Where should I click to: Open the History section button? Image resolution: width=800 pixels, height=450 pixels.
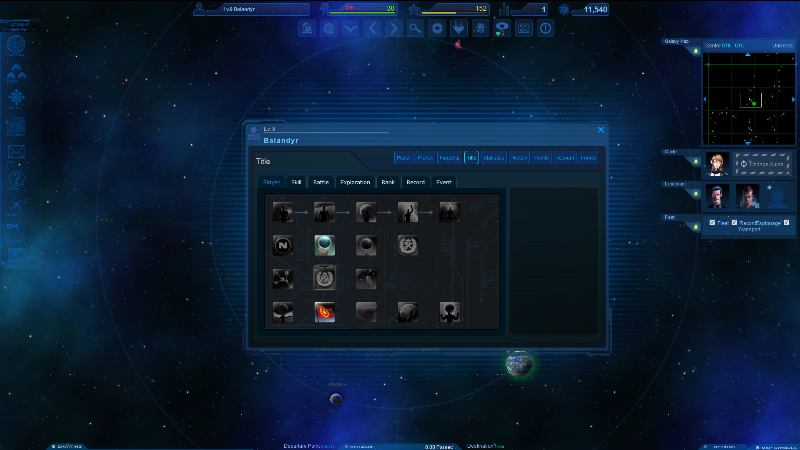(x=519, y=158)
